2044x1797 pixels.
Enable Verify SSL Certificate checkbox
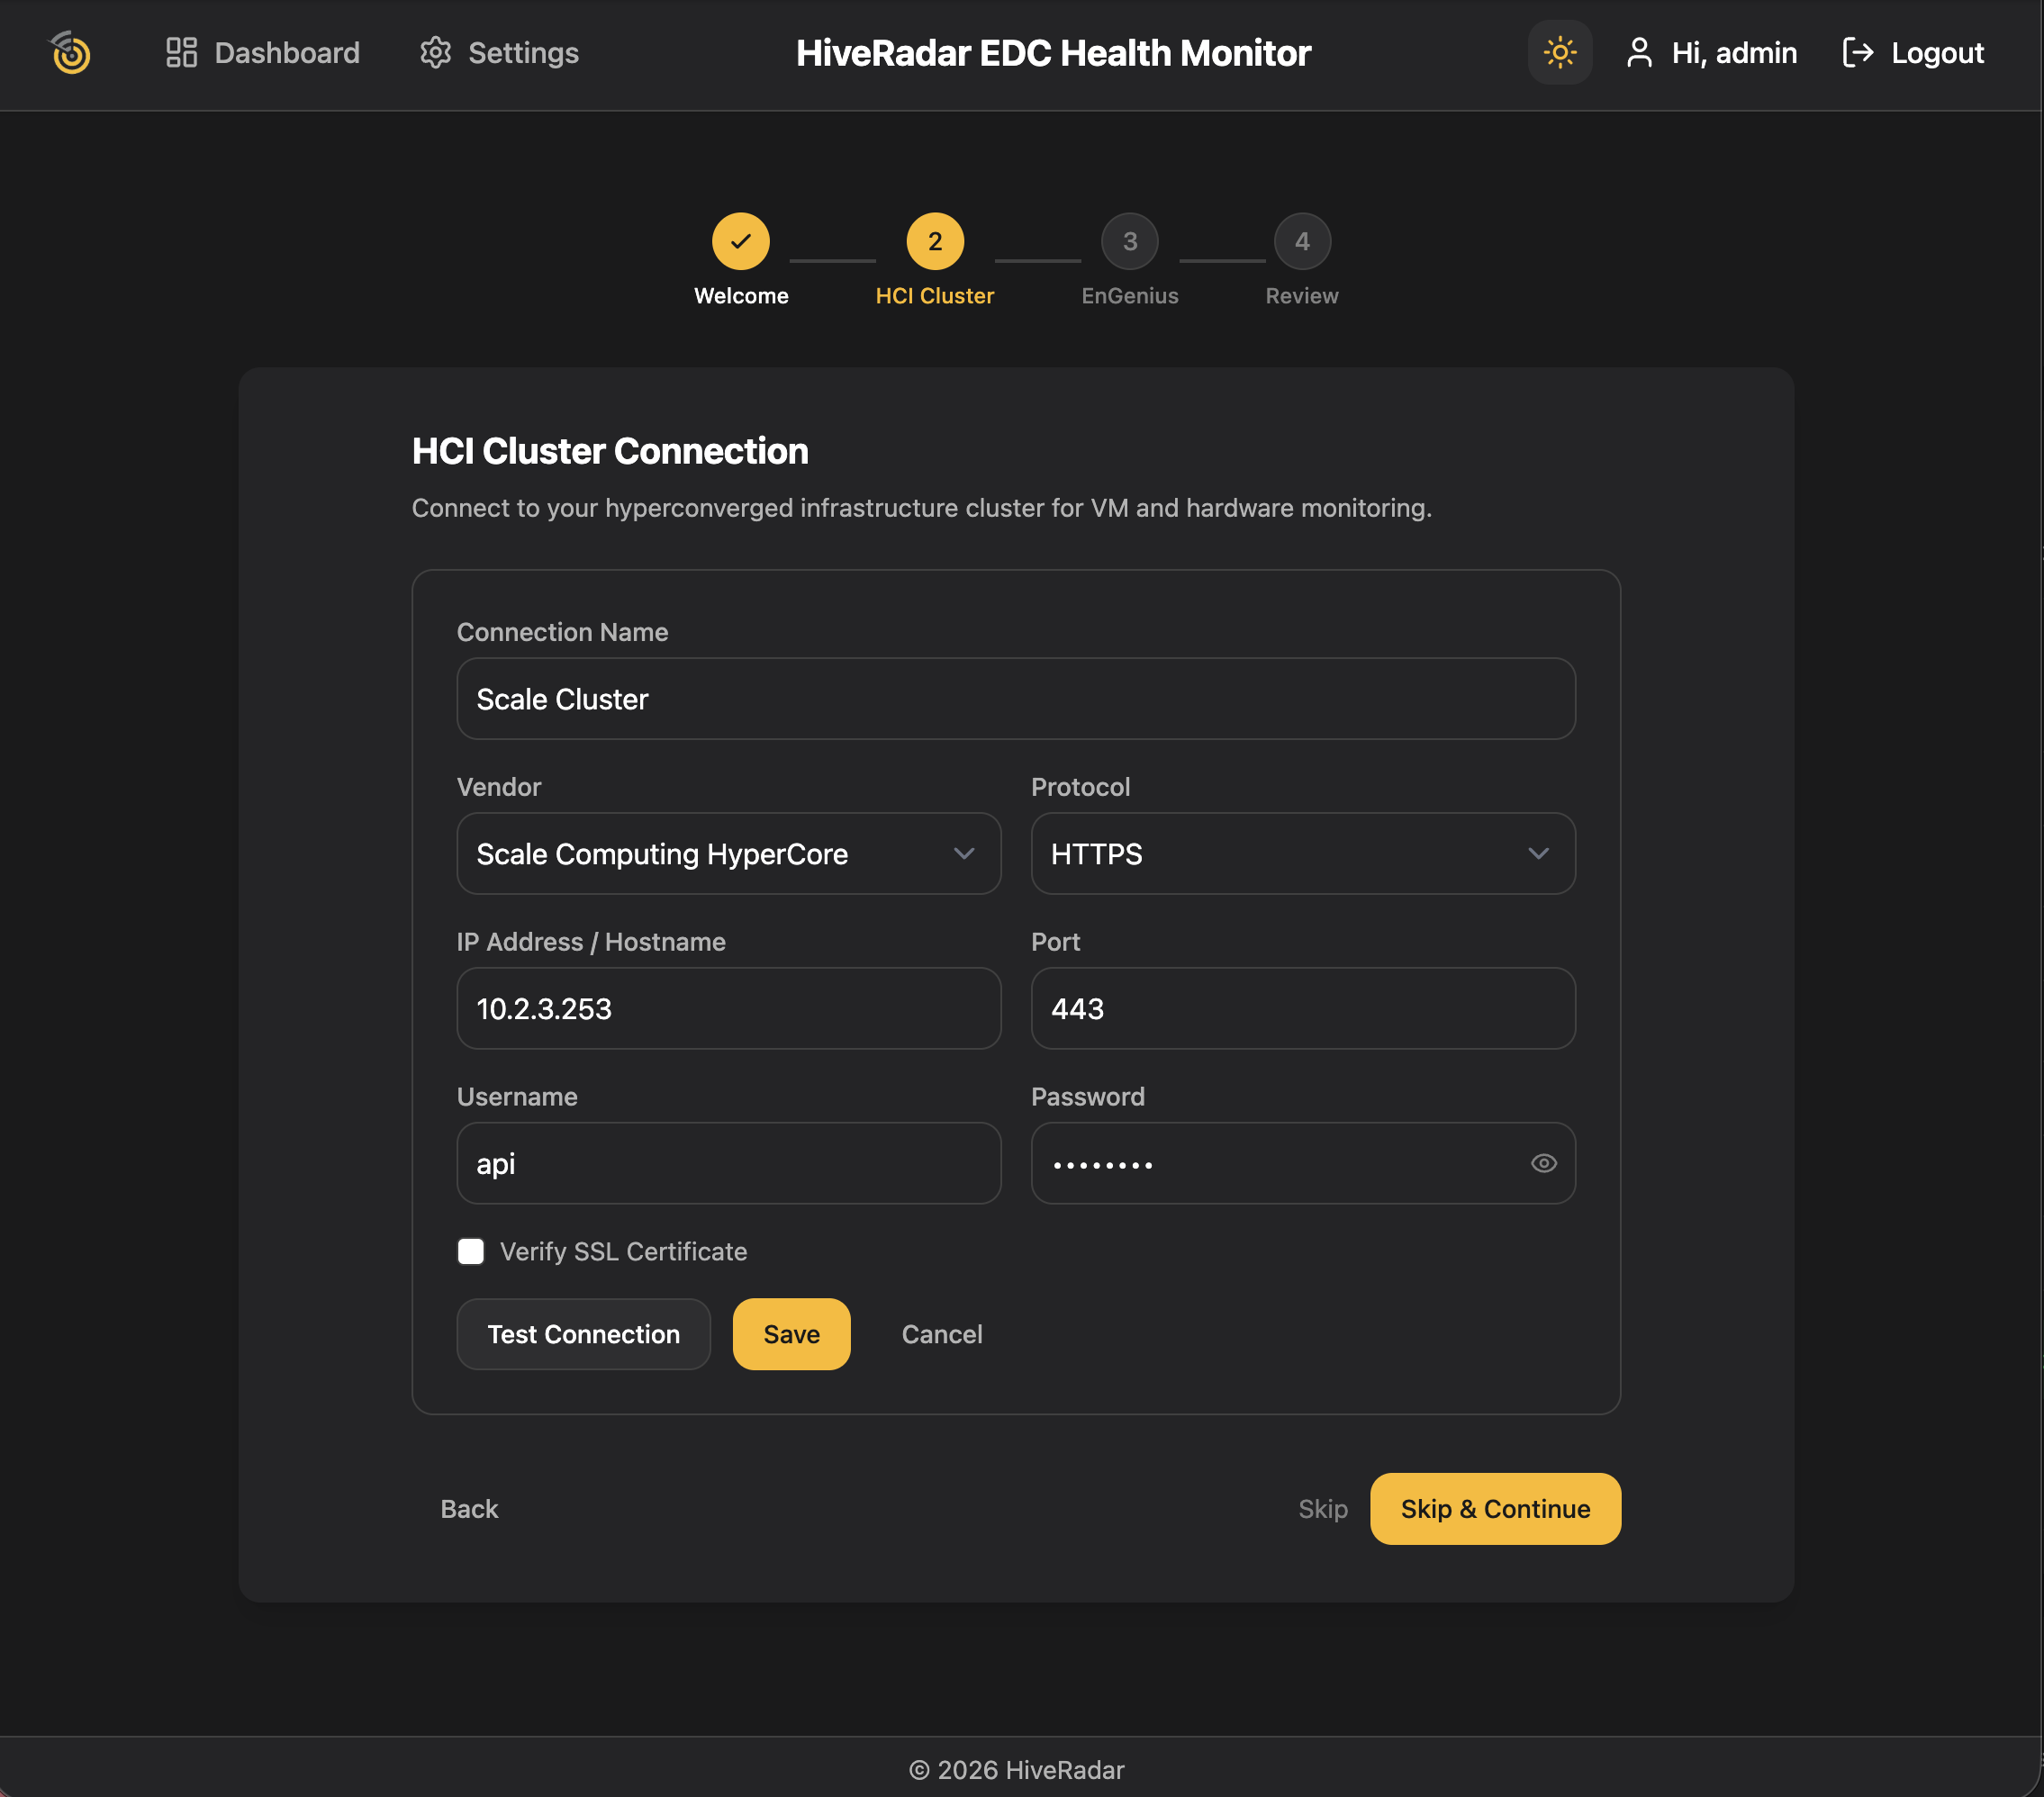471,1252
